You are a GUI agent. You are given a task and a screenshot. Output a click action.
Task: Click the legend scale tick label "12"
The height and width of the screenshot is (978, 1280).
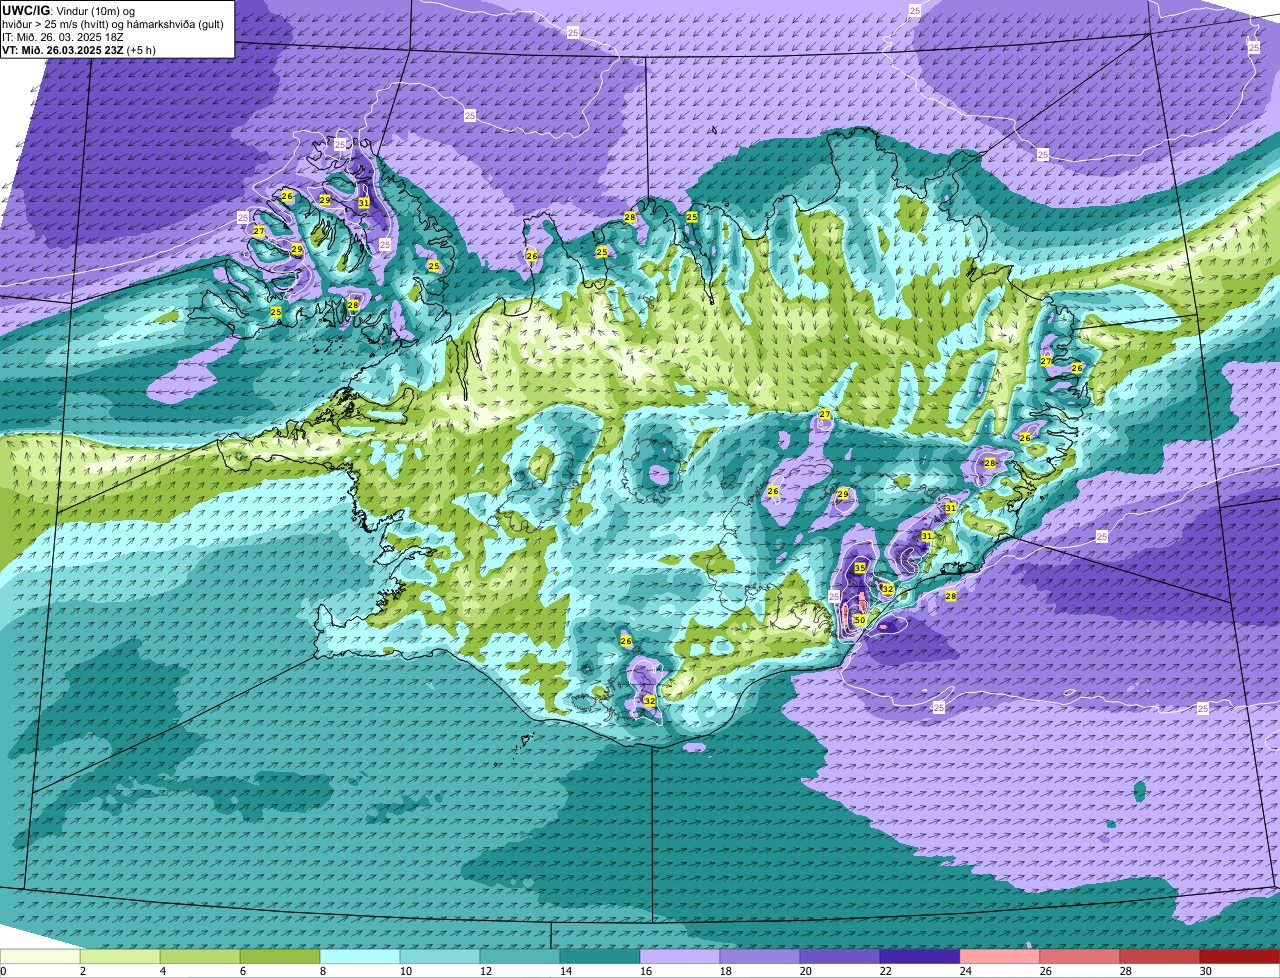coord(486,971)
